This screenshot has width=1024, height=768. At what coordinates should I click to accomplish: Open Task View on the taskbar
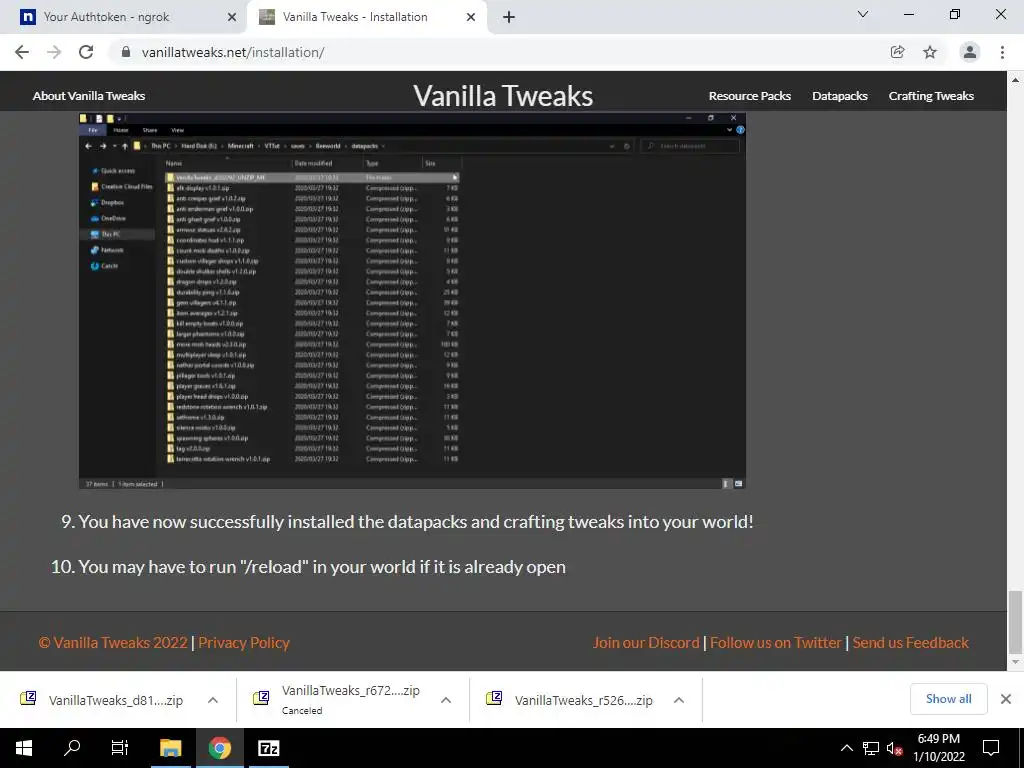click(x=120, y=748)
